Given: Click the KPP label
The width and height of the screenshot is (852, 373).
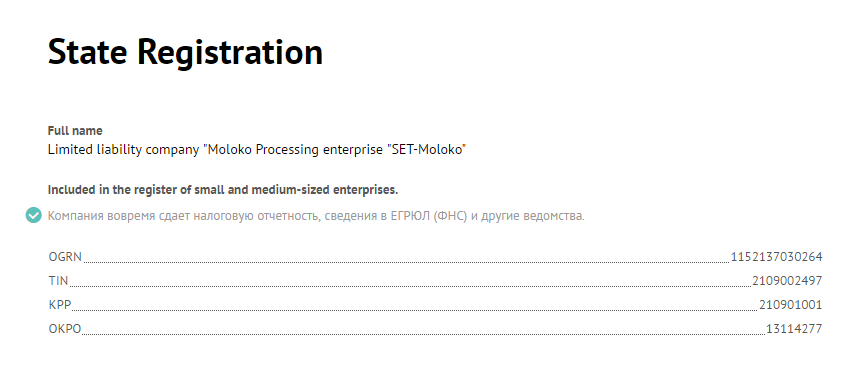Looking at the screenshot, I should (x=60, y=304).
